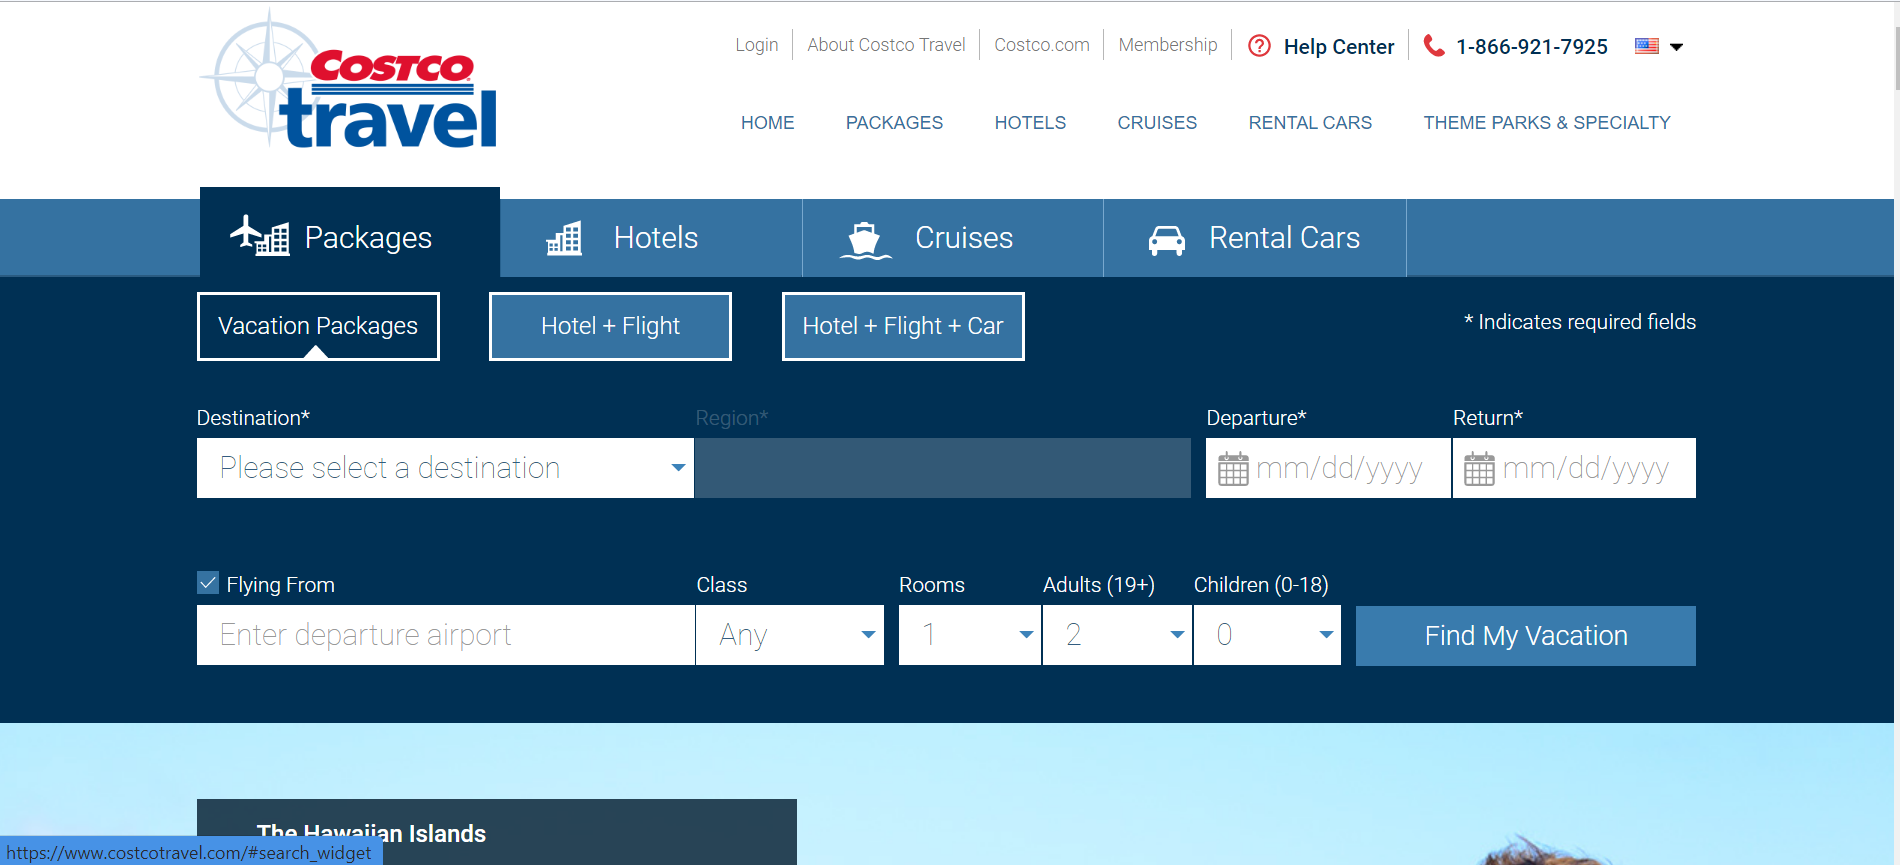
Task: Open the Costco.com link
Action: click(x=1042, y=45)
